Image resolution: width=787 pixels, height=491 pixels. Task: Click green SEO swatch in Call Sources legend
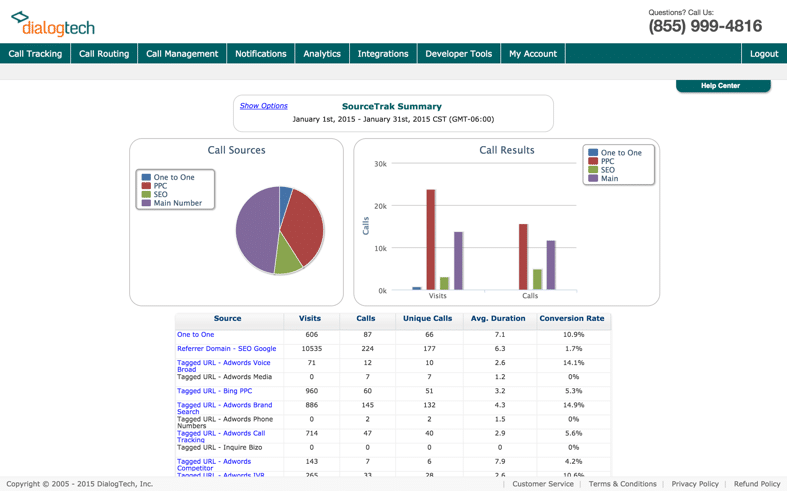coord(146,194)
